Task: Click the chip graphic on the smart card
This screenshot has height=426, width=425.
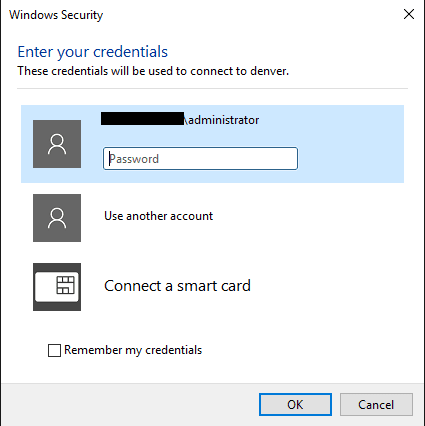Action: pyautogui.click(x=65, y=285)
